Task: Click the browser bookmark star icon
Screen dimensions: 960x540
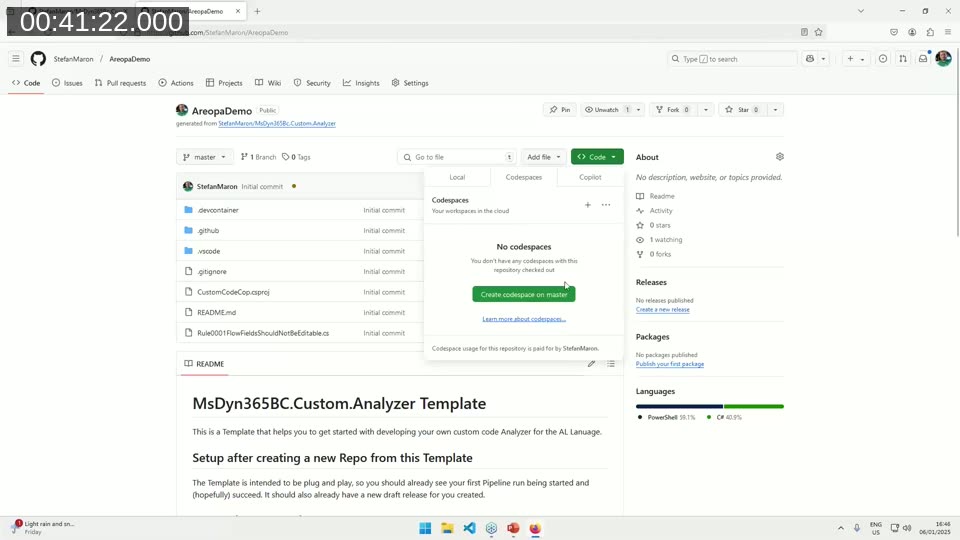Action: [x=819, y=32]
